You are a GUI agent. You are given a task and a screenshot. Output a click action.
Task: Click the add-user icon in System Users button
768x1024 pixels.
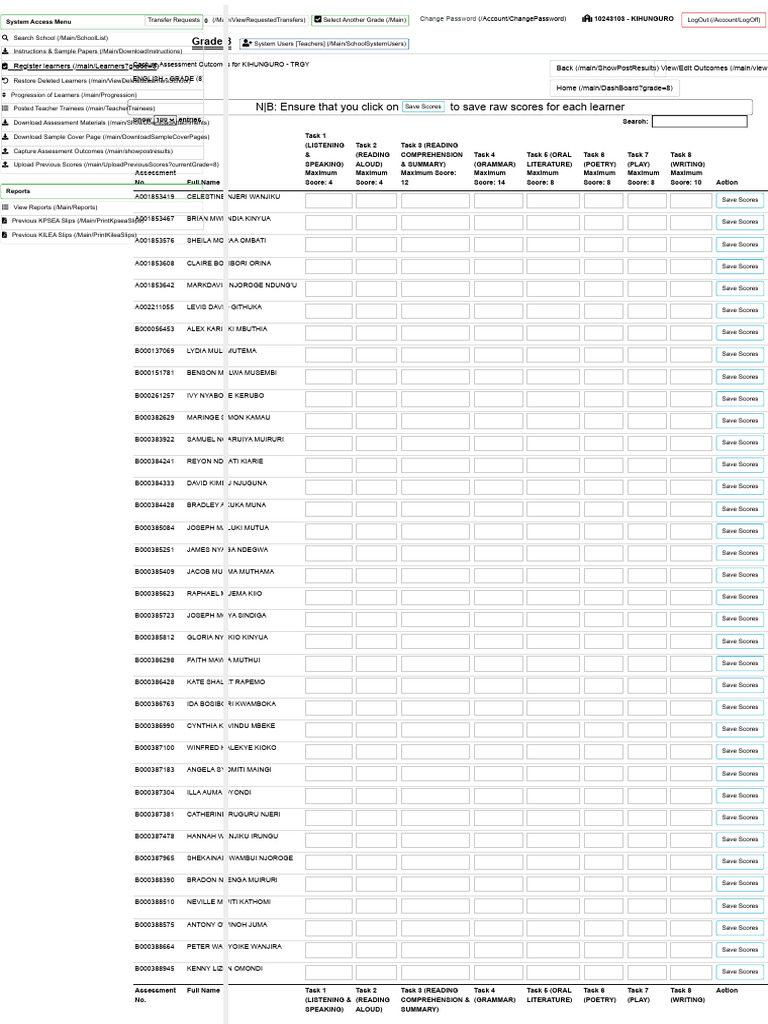[246, 43]
